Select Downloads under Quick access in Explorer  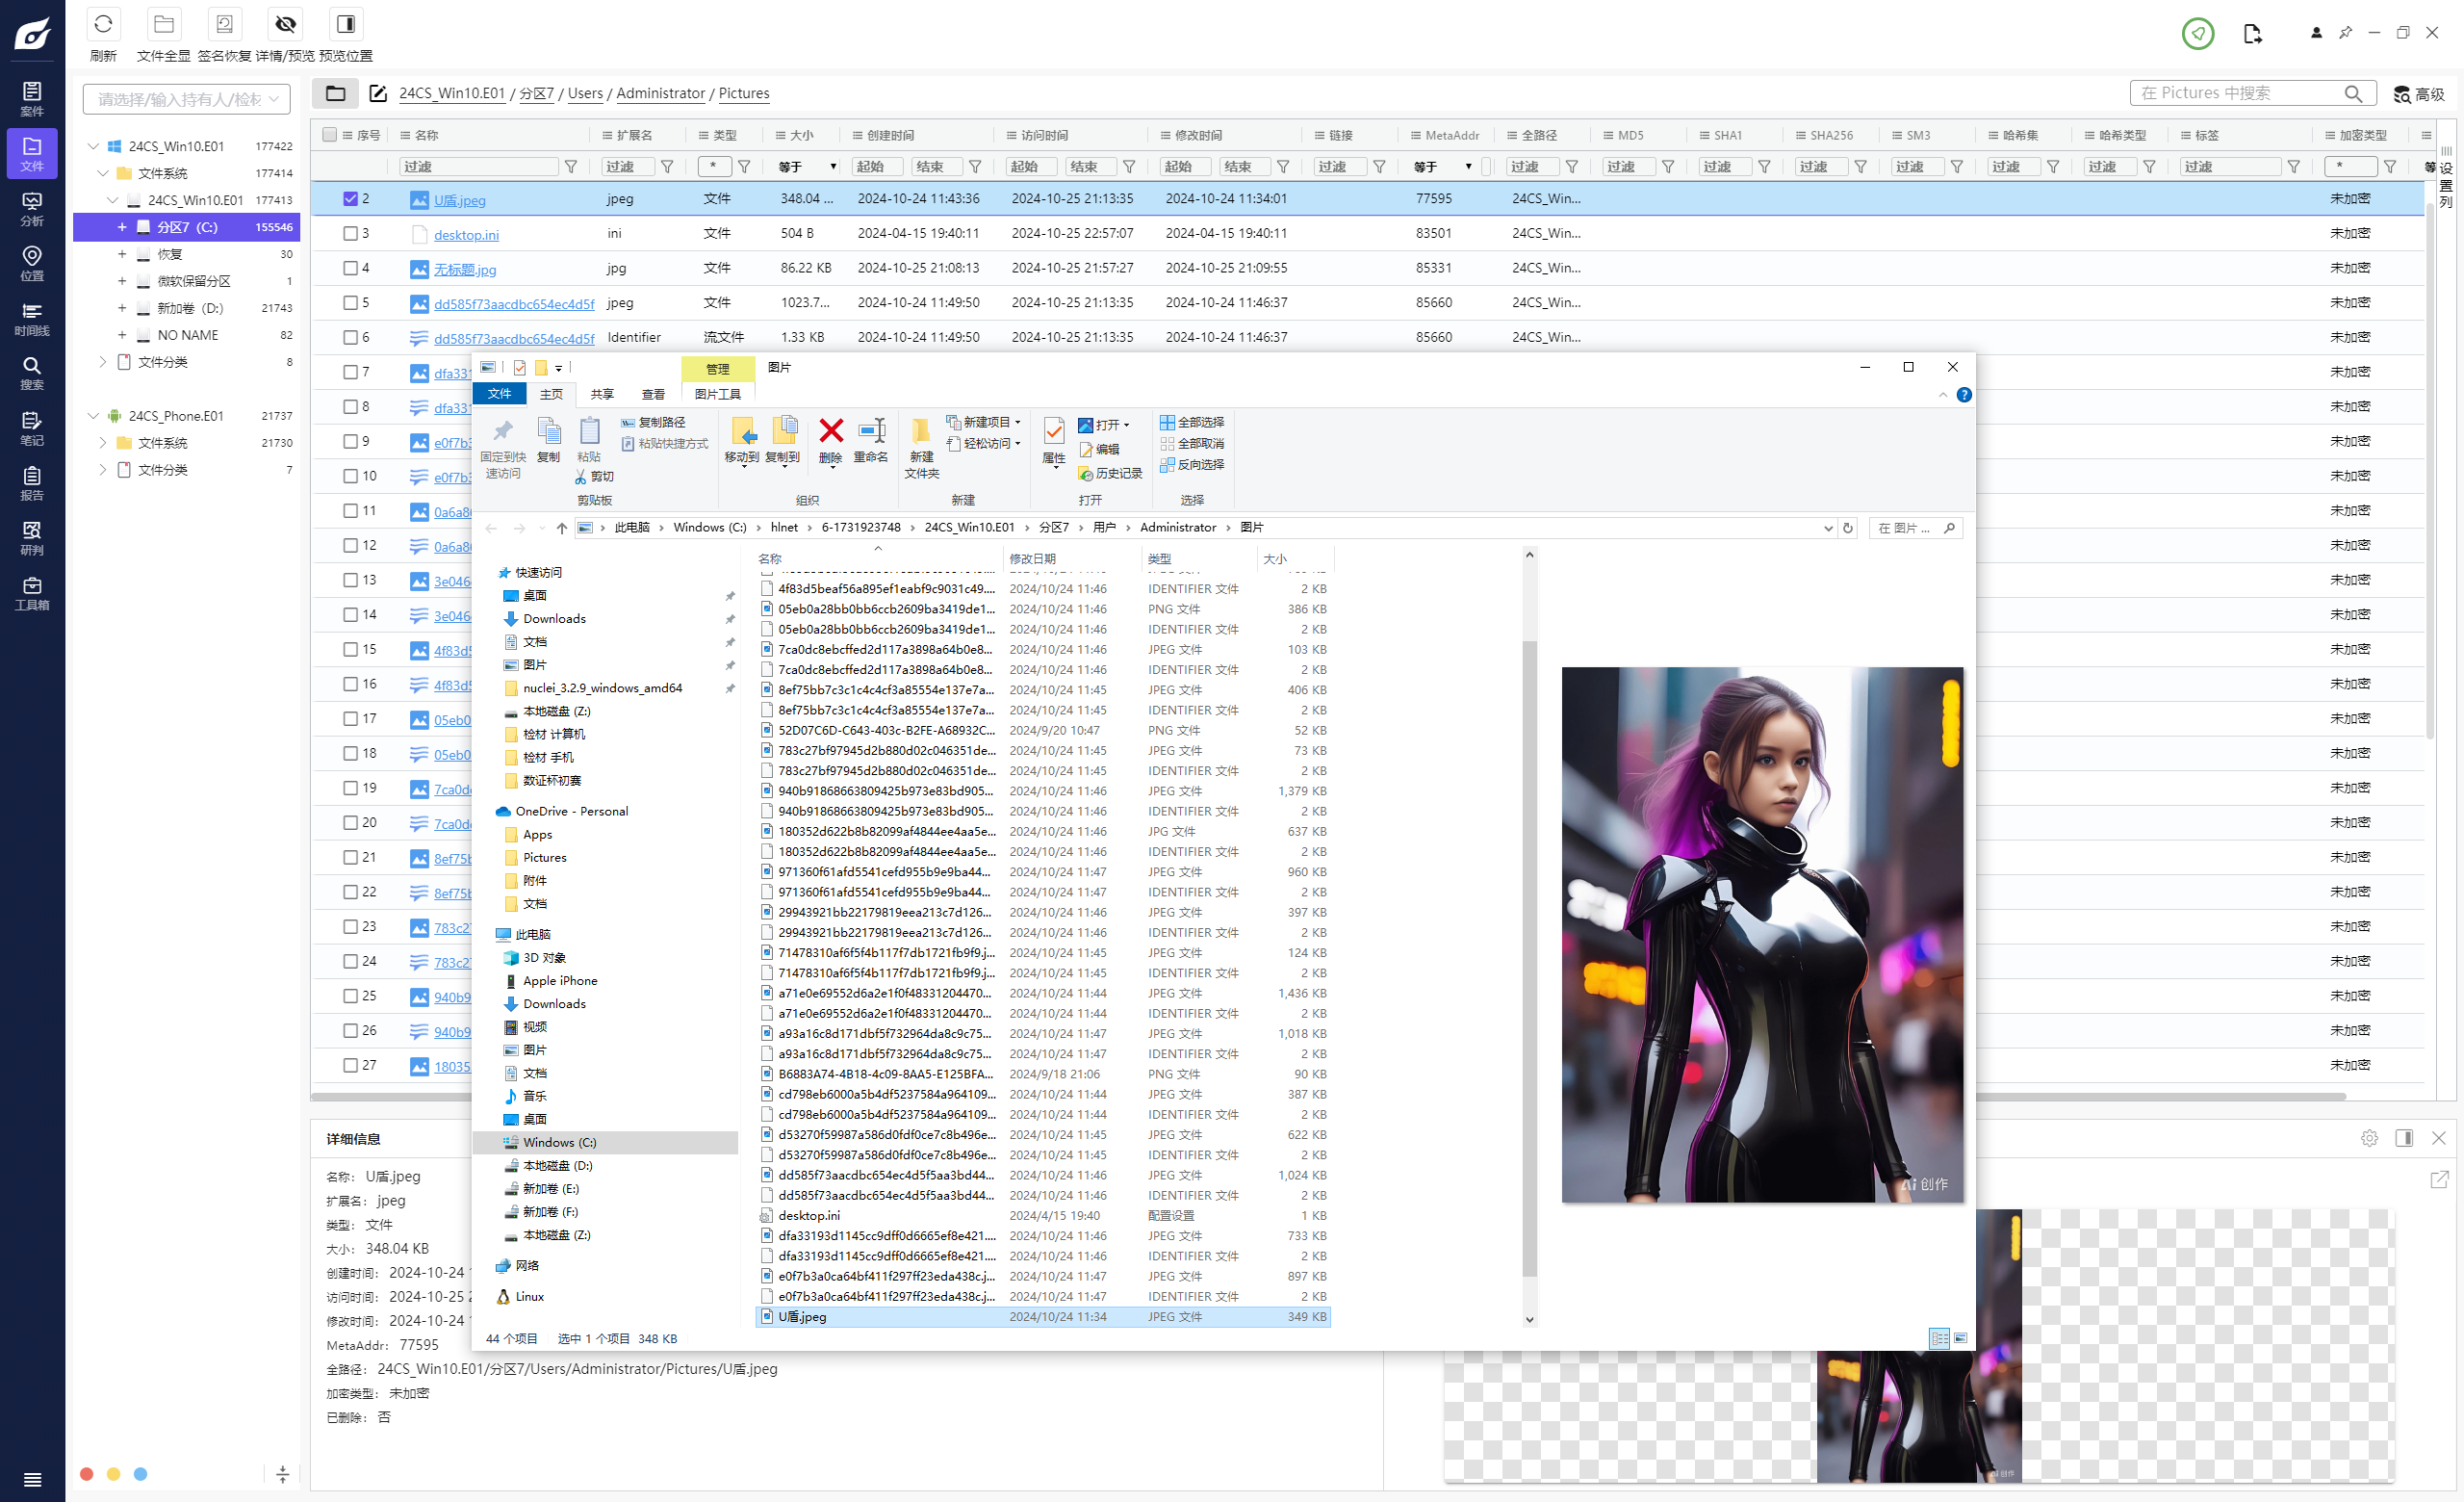(x=554, y=619)
